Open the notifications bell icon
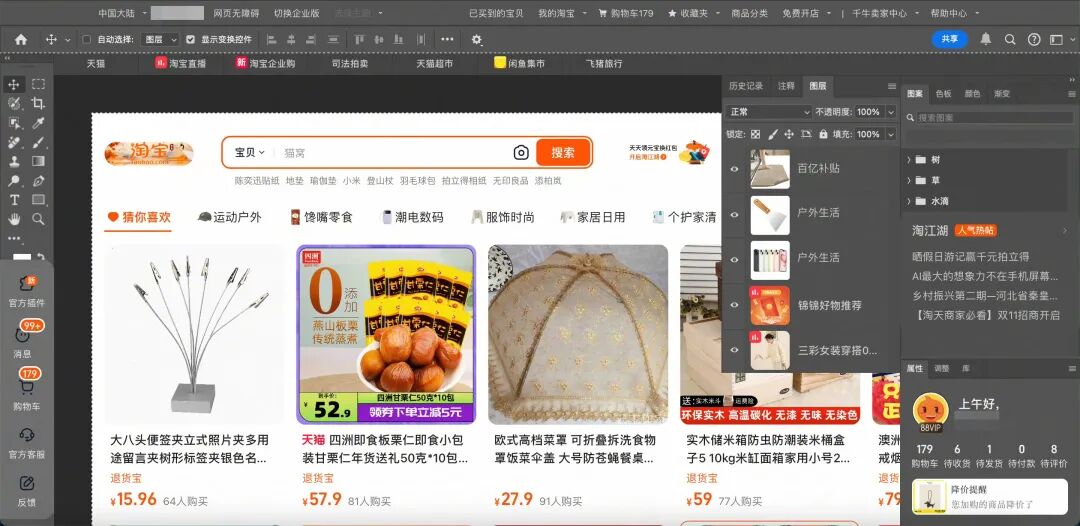 [986, 39]
